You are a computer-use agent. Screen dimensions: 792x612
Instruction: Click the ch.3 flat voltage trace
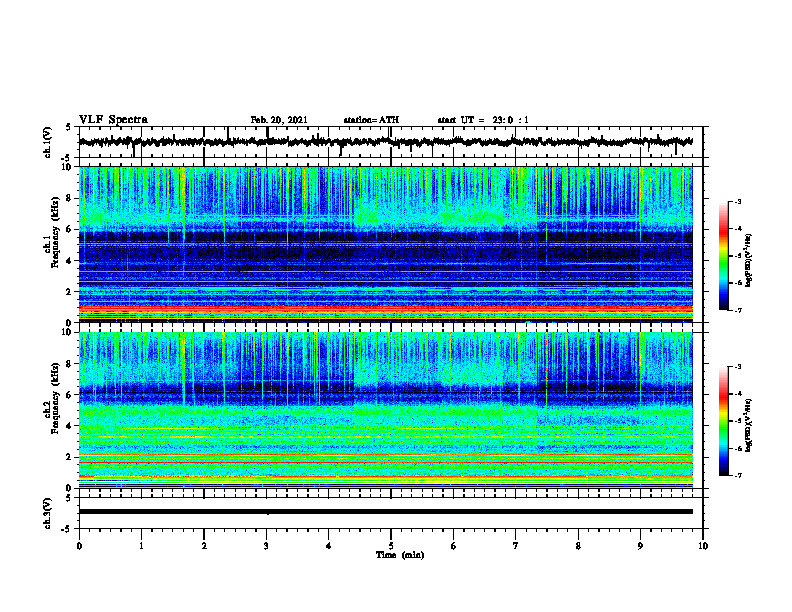385,512
